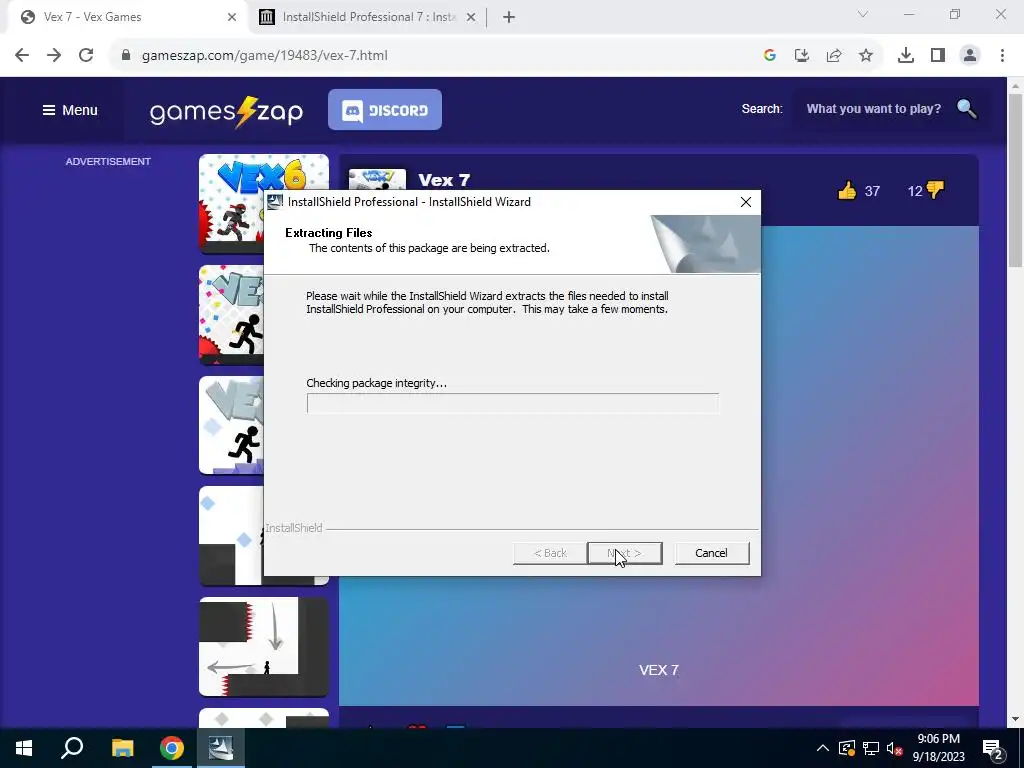Switch to InstallShield Professional 7 tab

368,18
